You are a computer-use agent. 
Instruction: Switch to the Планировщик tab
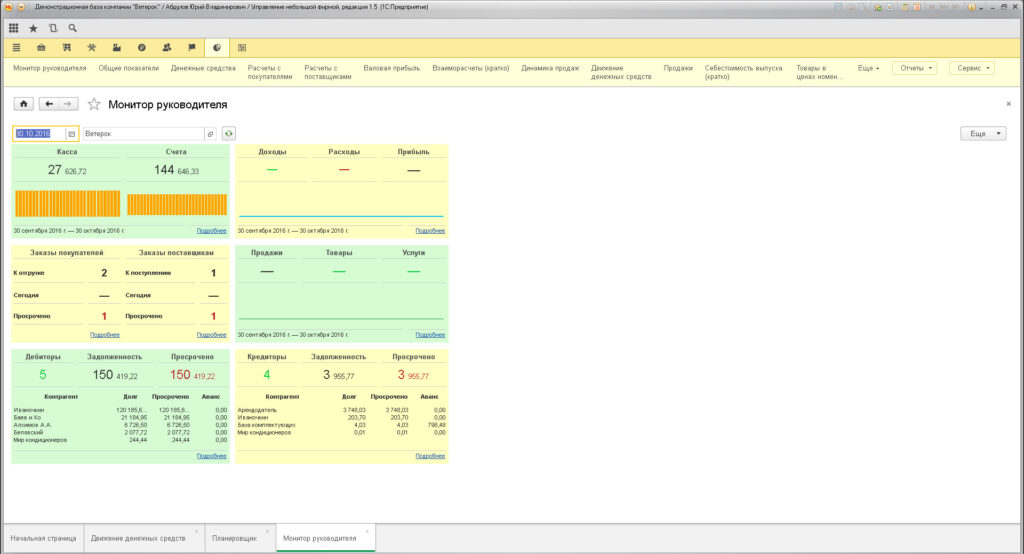234,538
